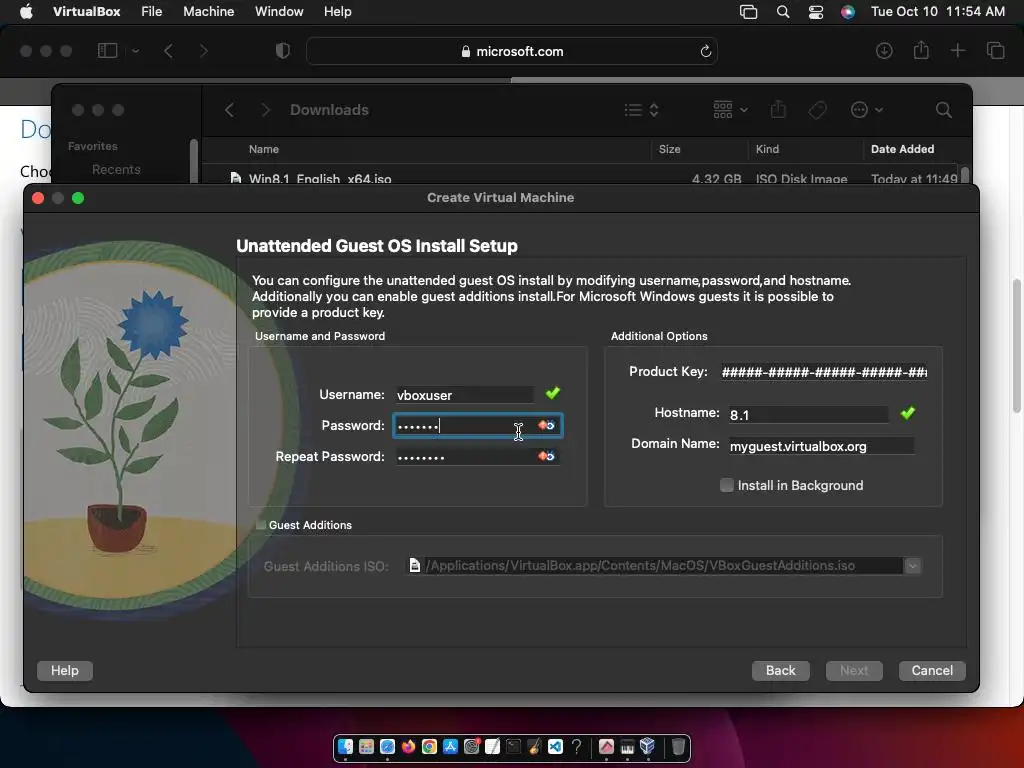Enable the Install in Background checkbox
Screen dimensions: 1024x768
(726, 485)
